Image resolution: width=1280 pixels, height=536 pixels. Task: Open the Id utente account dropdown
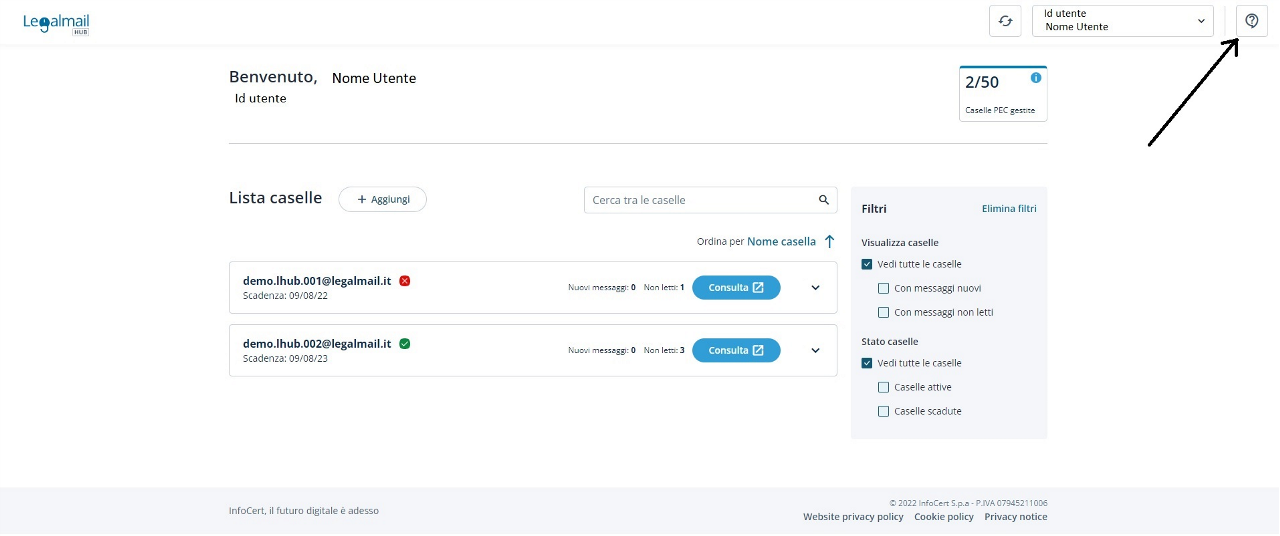pos(1122,21)
